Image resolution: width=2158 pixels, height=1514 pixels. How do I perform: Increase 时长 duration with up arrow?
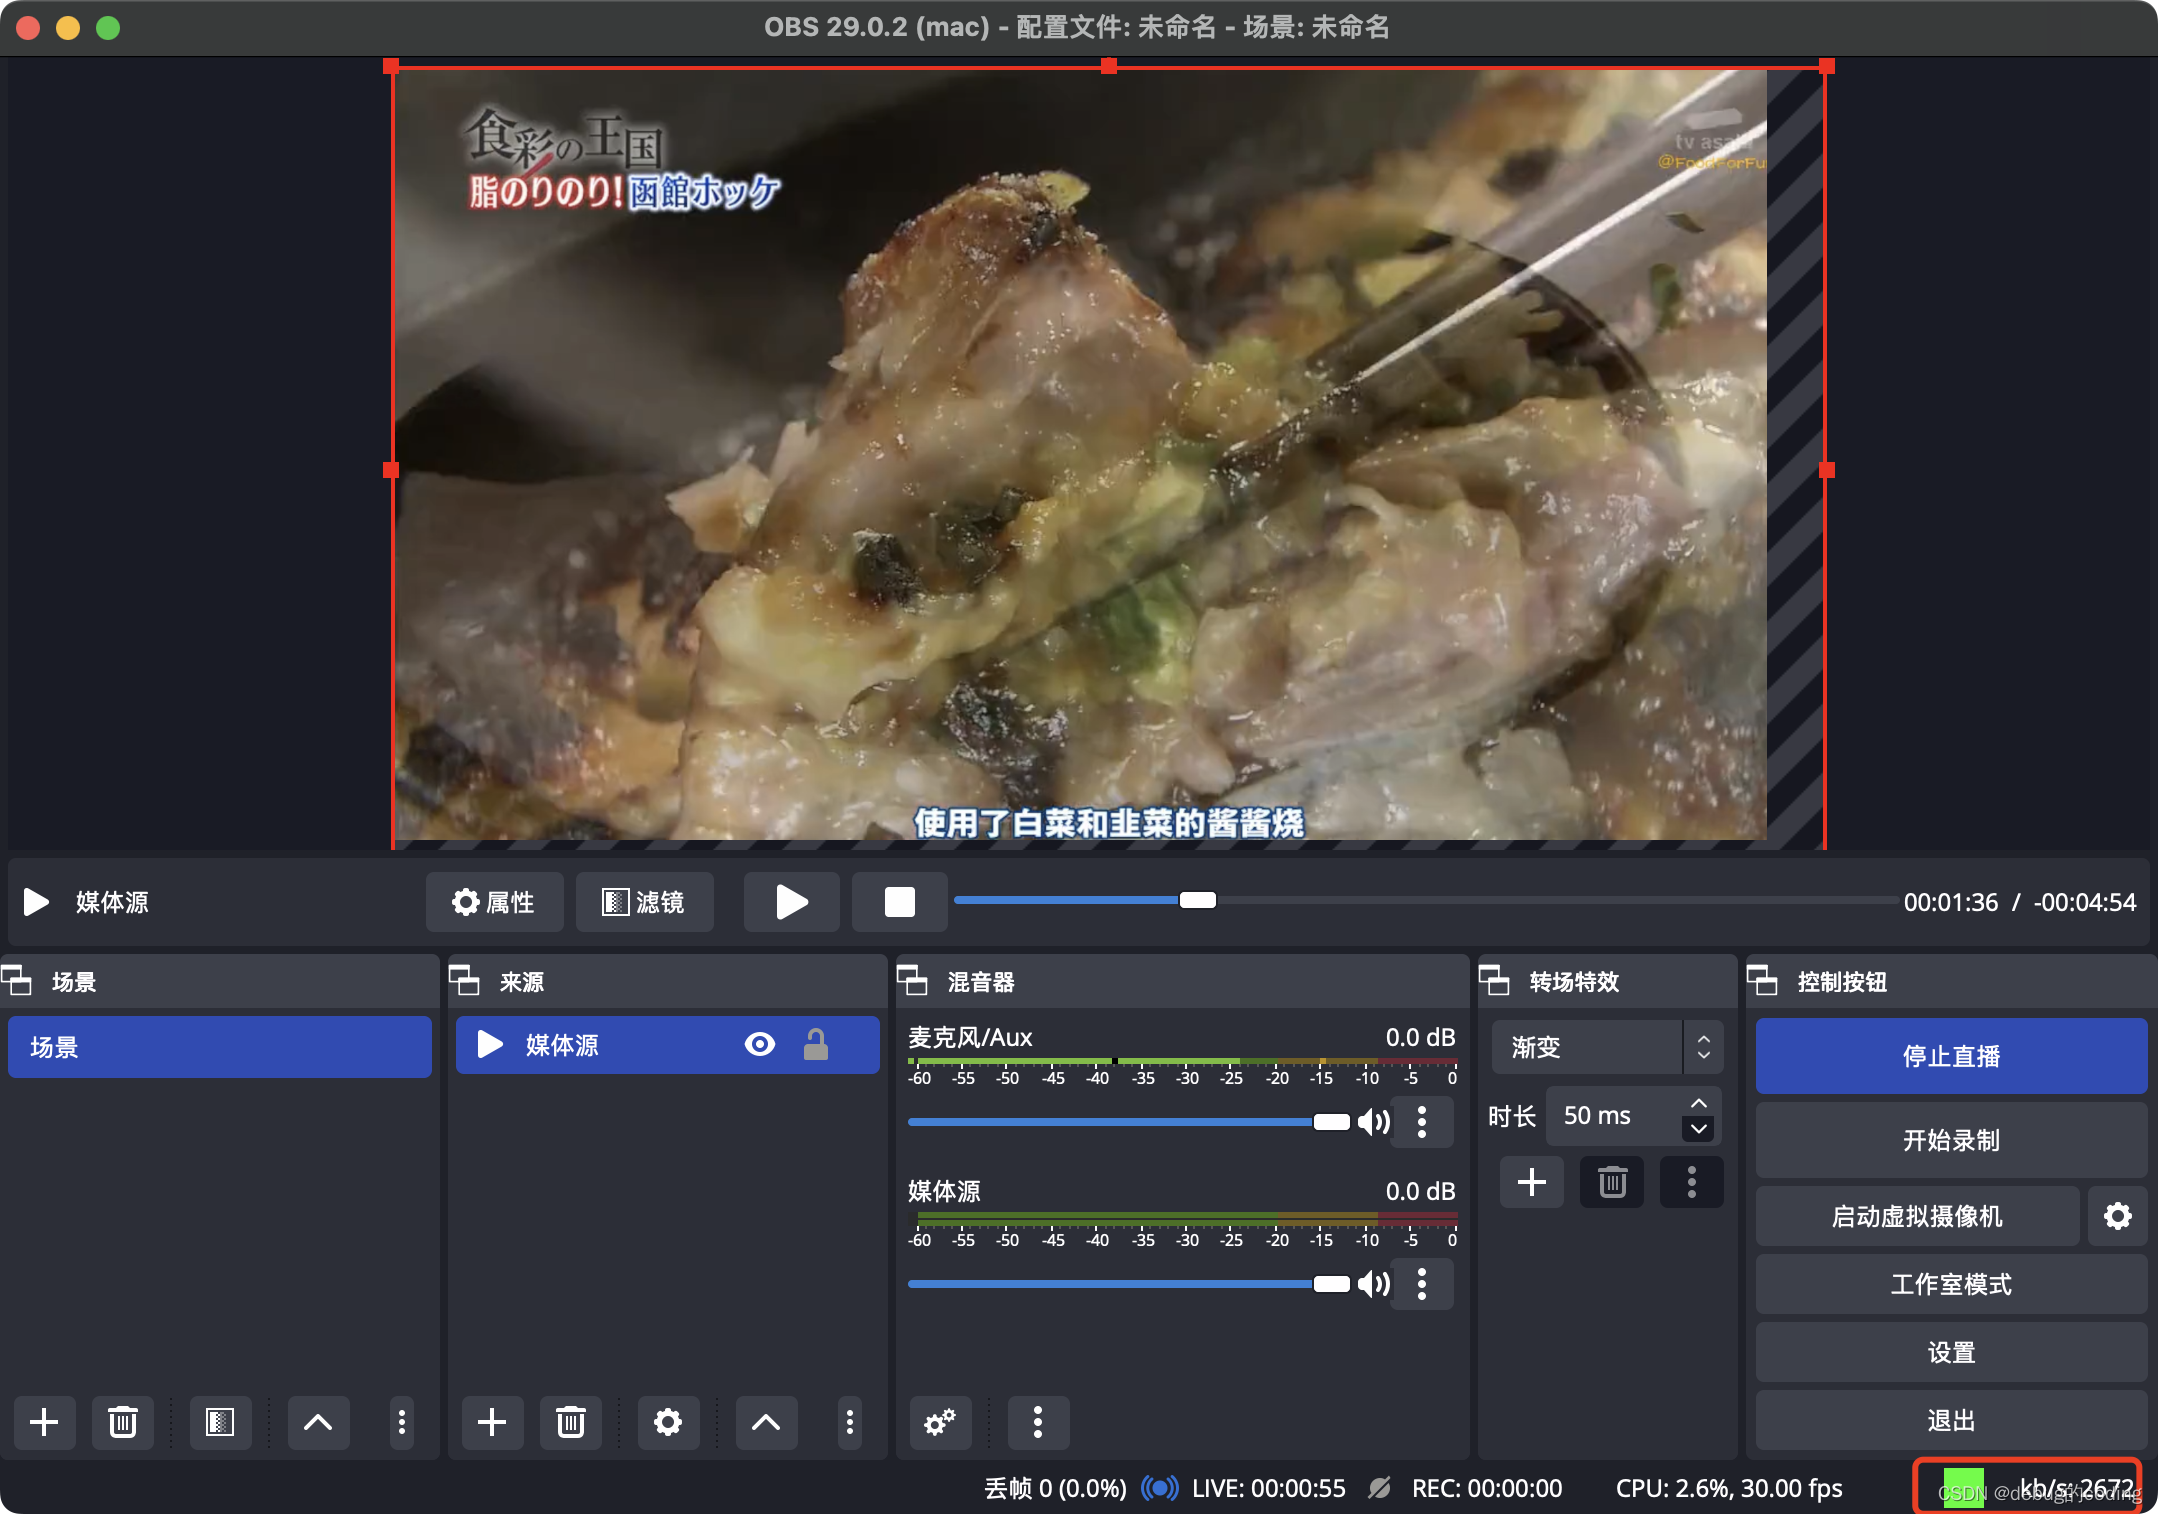tap(1699, 1103)
